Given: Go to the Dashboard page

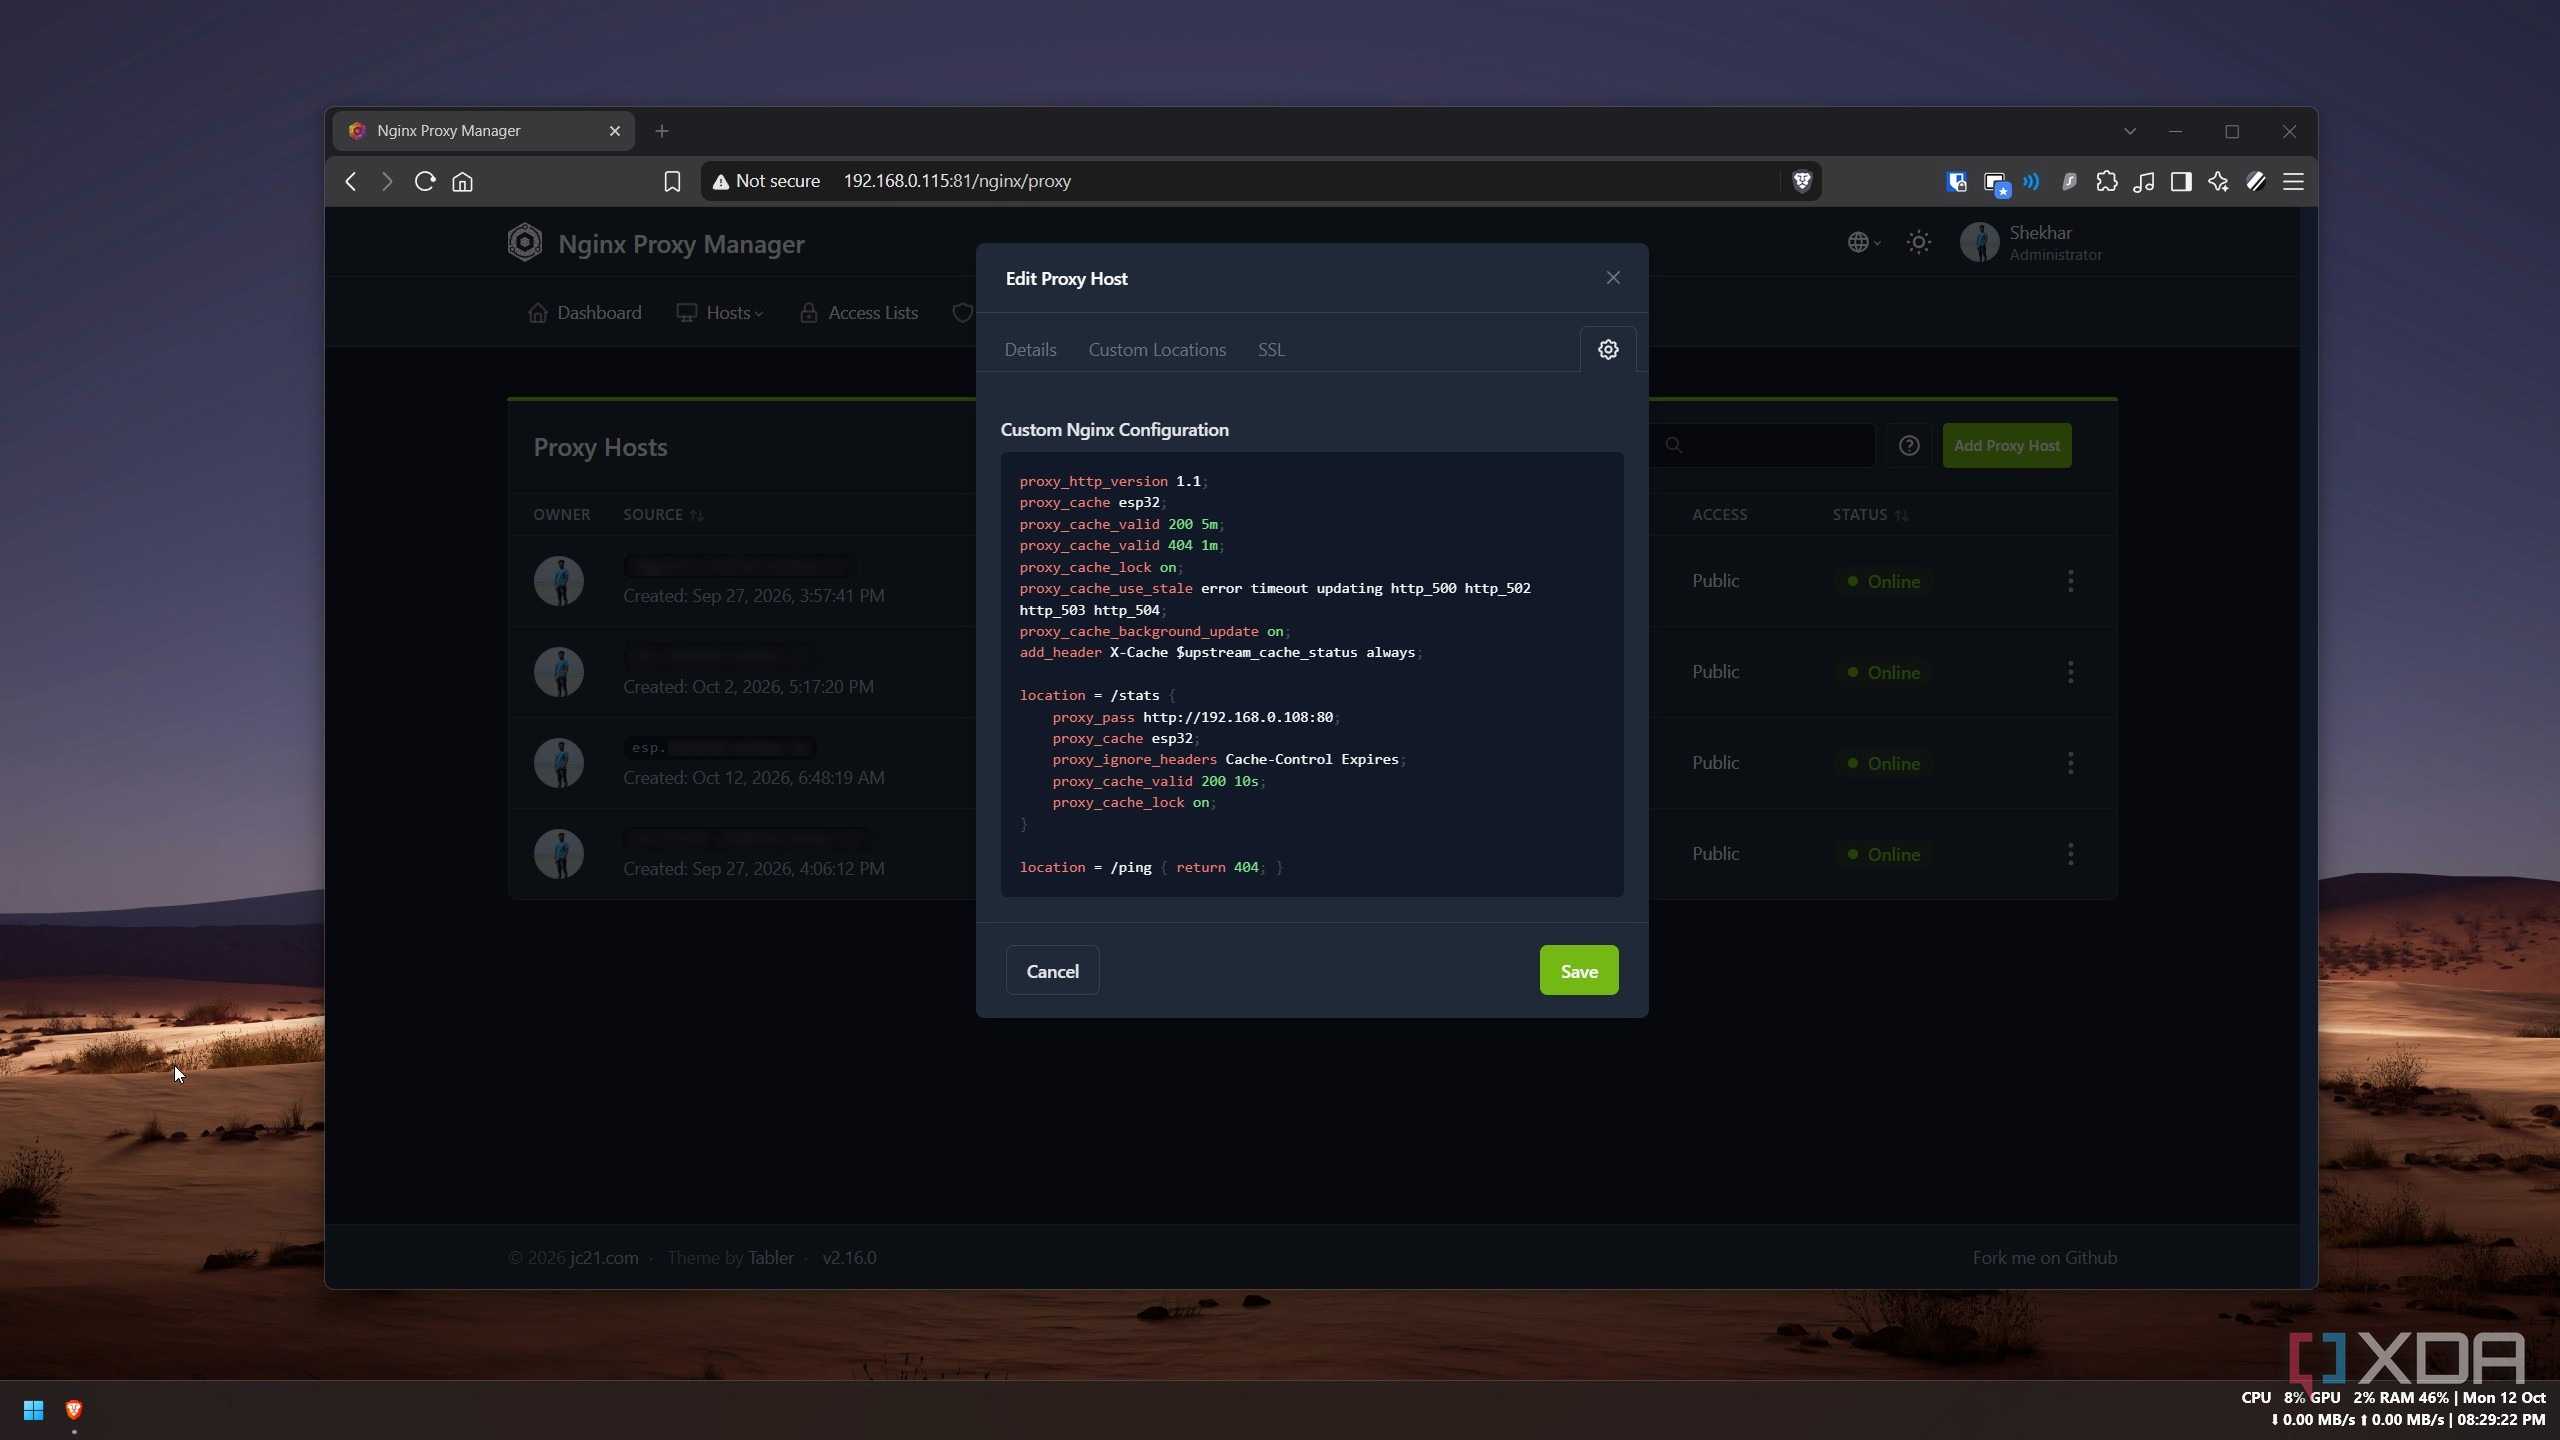Looking at the screenshot, I should [x=585, y=313].
